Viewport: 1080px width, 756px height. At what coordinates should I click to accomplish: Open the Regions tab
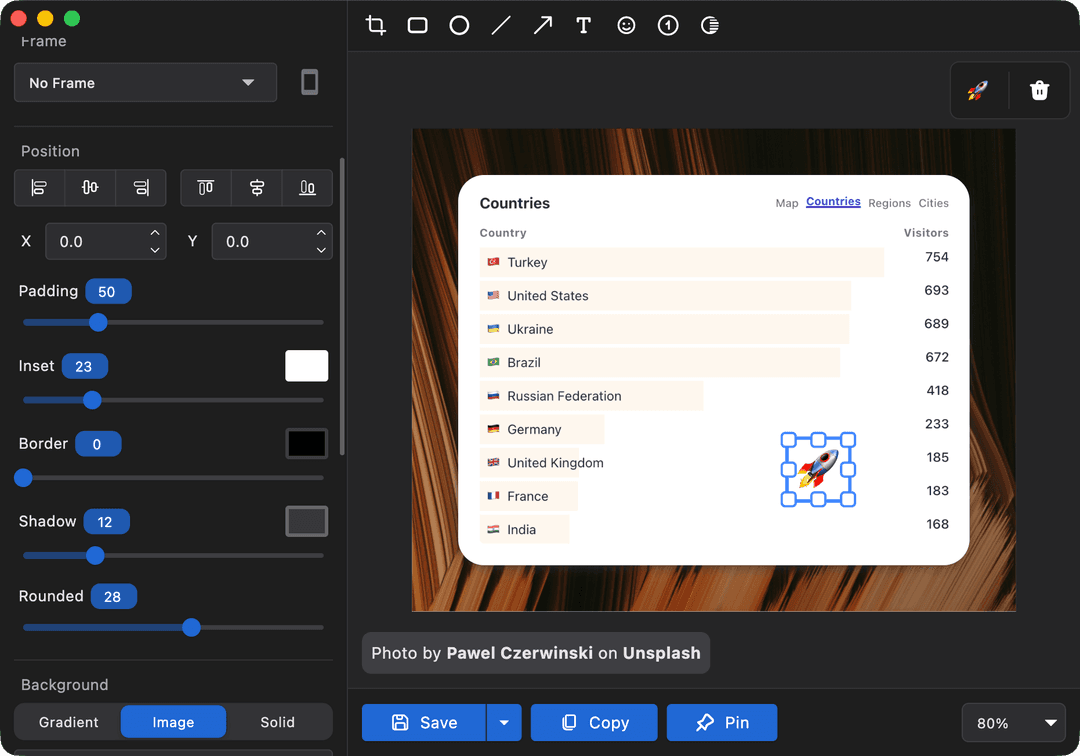coord(889,202)
